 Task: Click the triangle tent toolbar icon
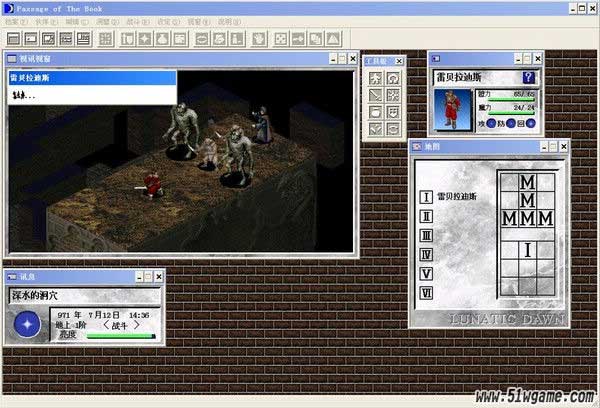[334, 39]
